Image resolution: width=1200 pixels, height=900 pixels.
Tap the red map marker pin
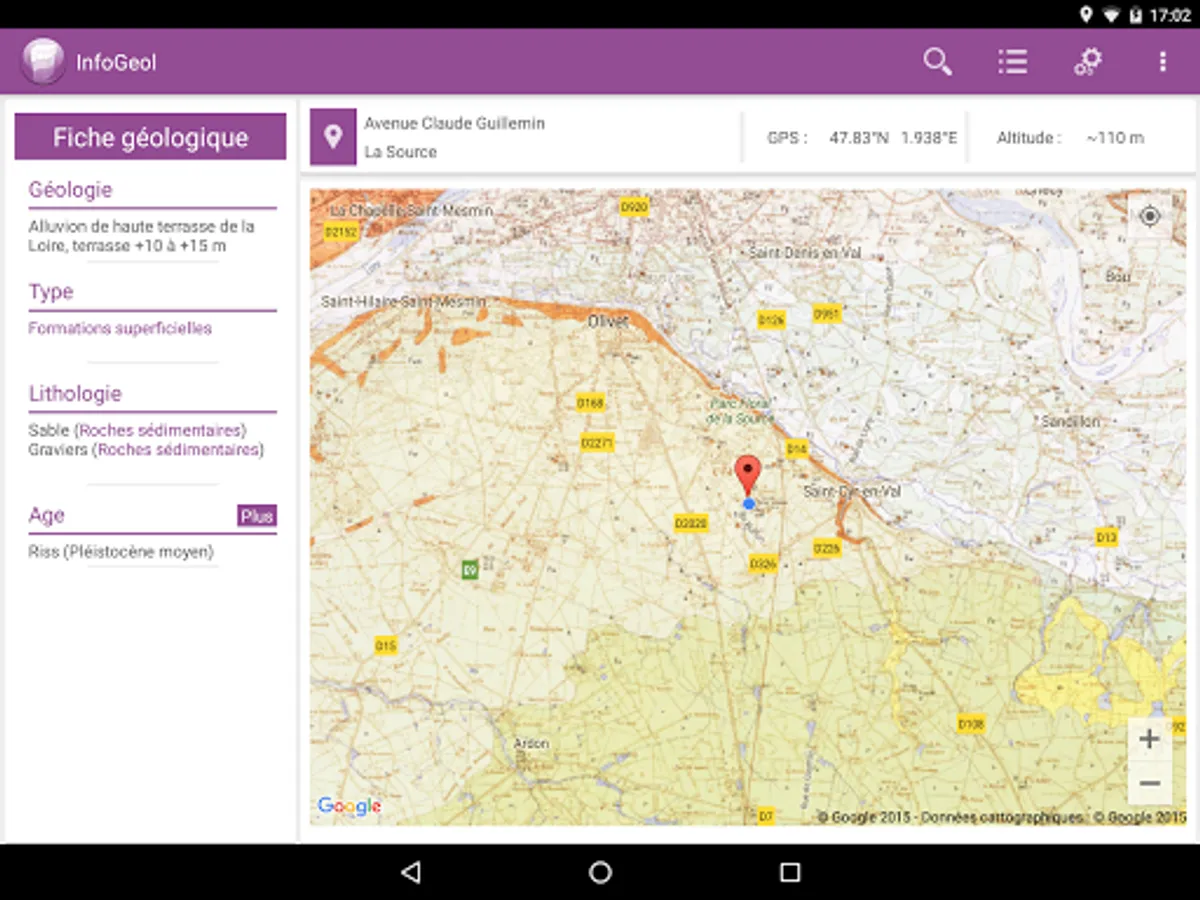click(748, 475)
